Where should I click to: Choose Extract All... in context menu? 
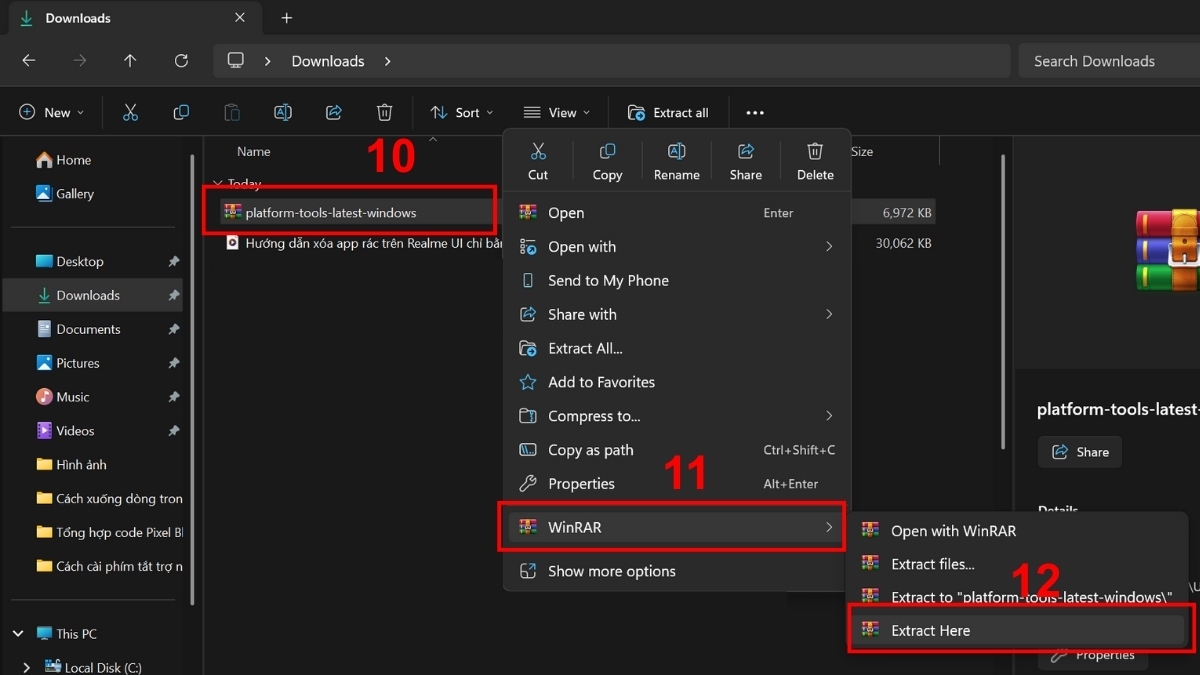[585, 348]
